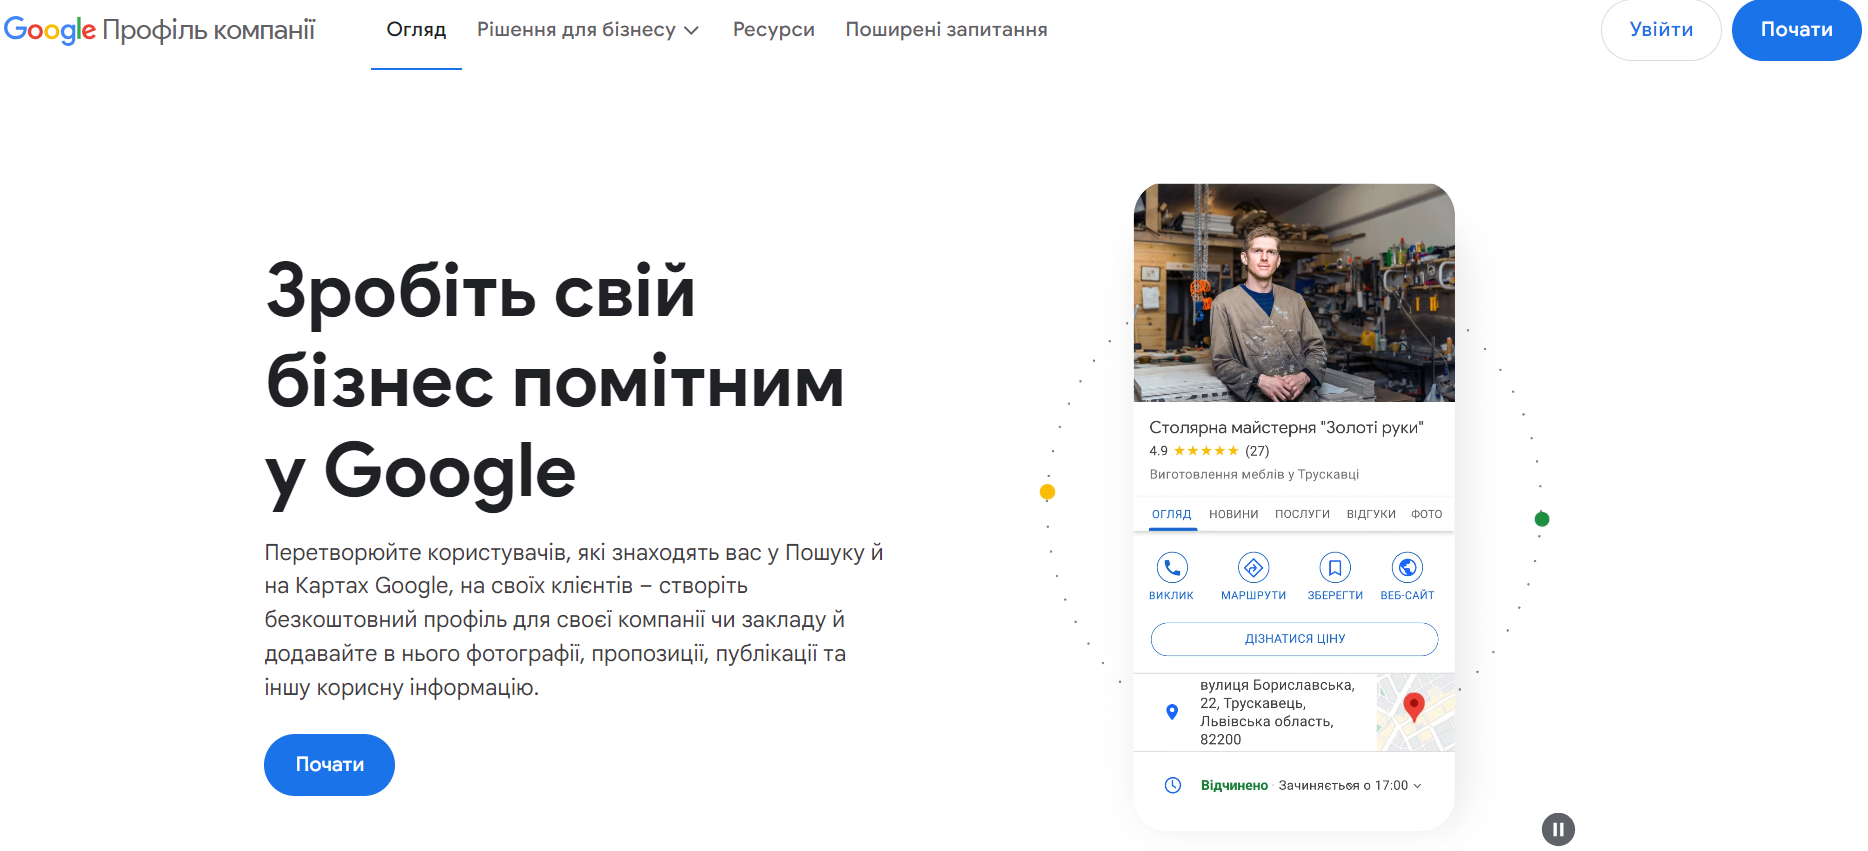Click the Почати button below the description
1868x851 pixels.
[x=329, y=765]
